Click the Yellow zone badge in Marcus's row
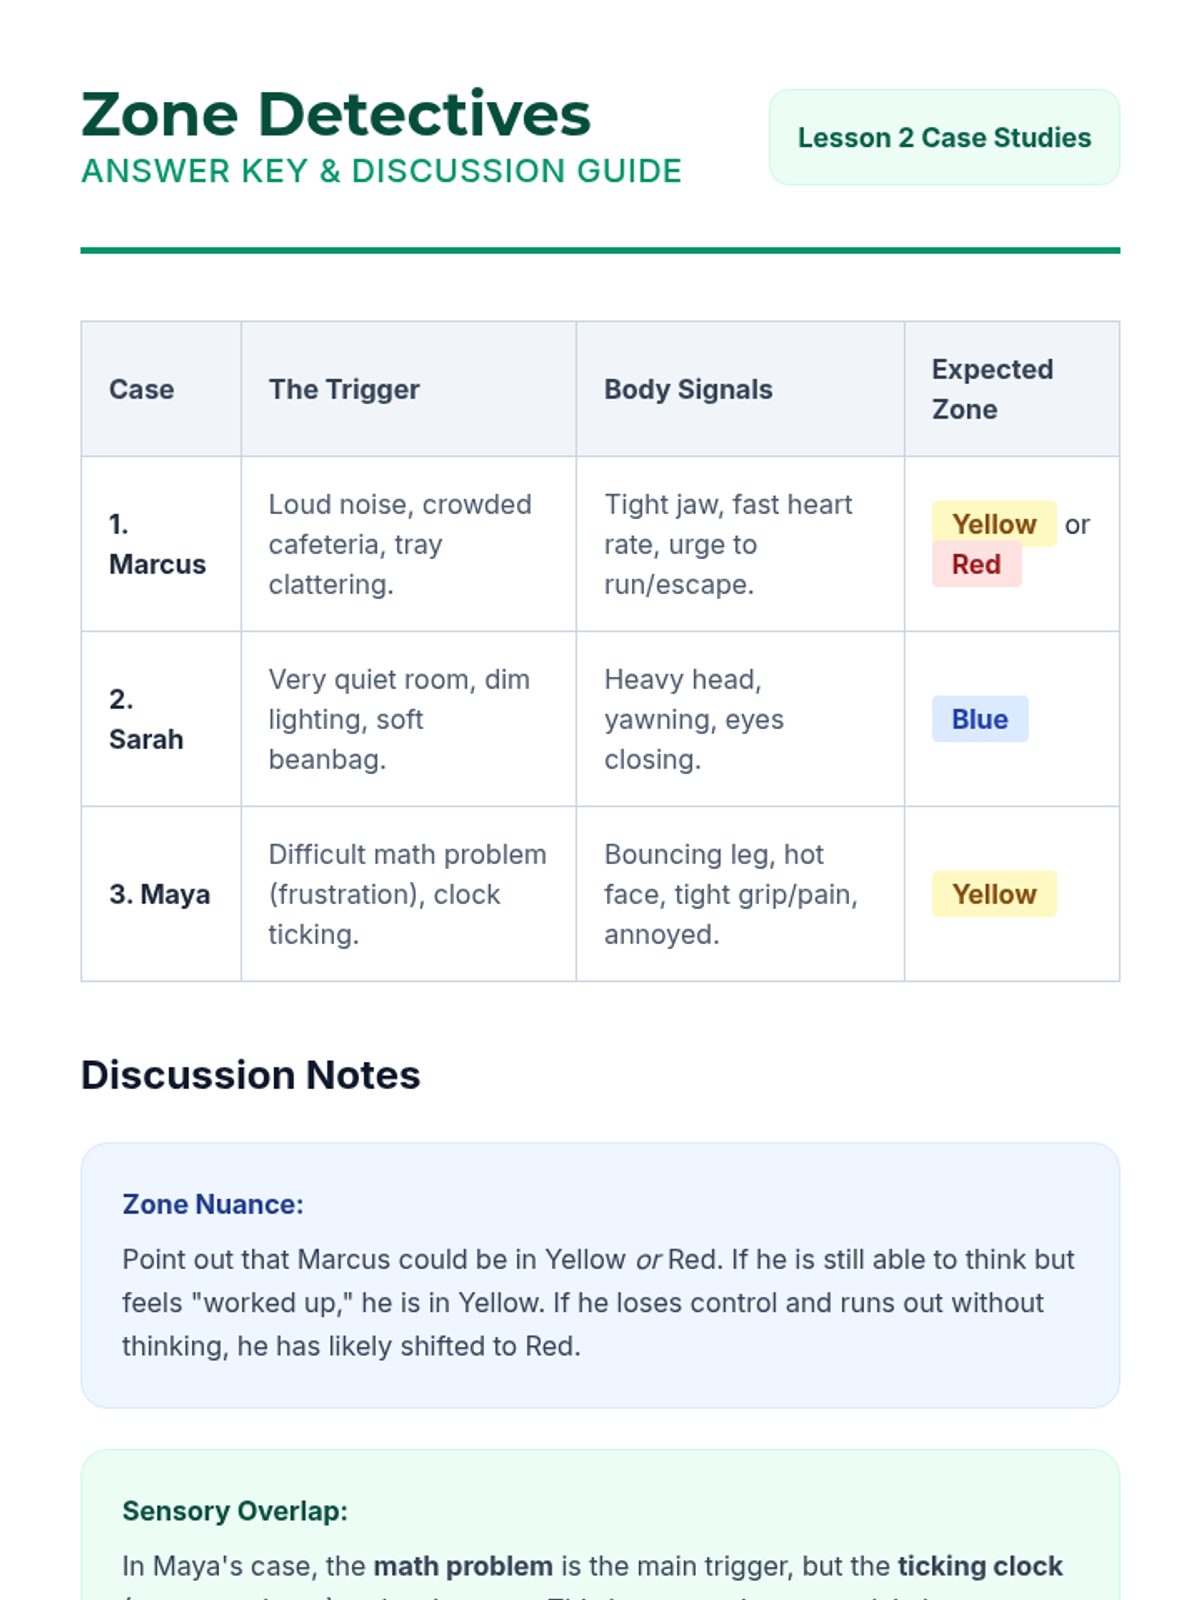The width and height of the screenshot is (1200, 1600). (x=994, y=524)
